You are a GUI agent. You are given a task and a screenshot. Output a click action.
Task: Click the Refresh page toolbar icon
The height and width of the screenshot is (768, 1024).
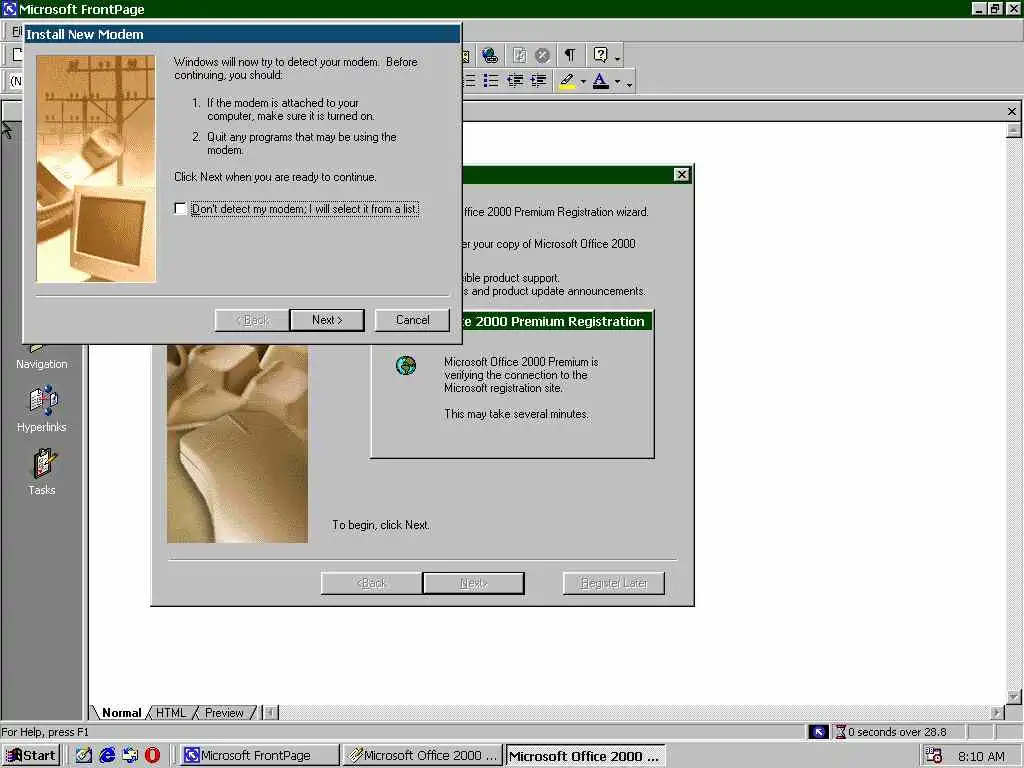(519, 56)
